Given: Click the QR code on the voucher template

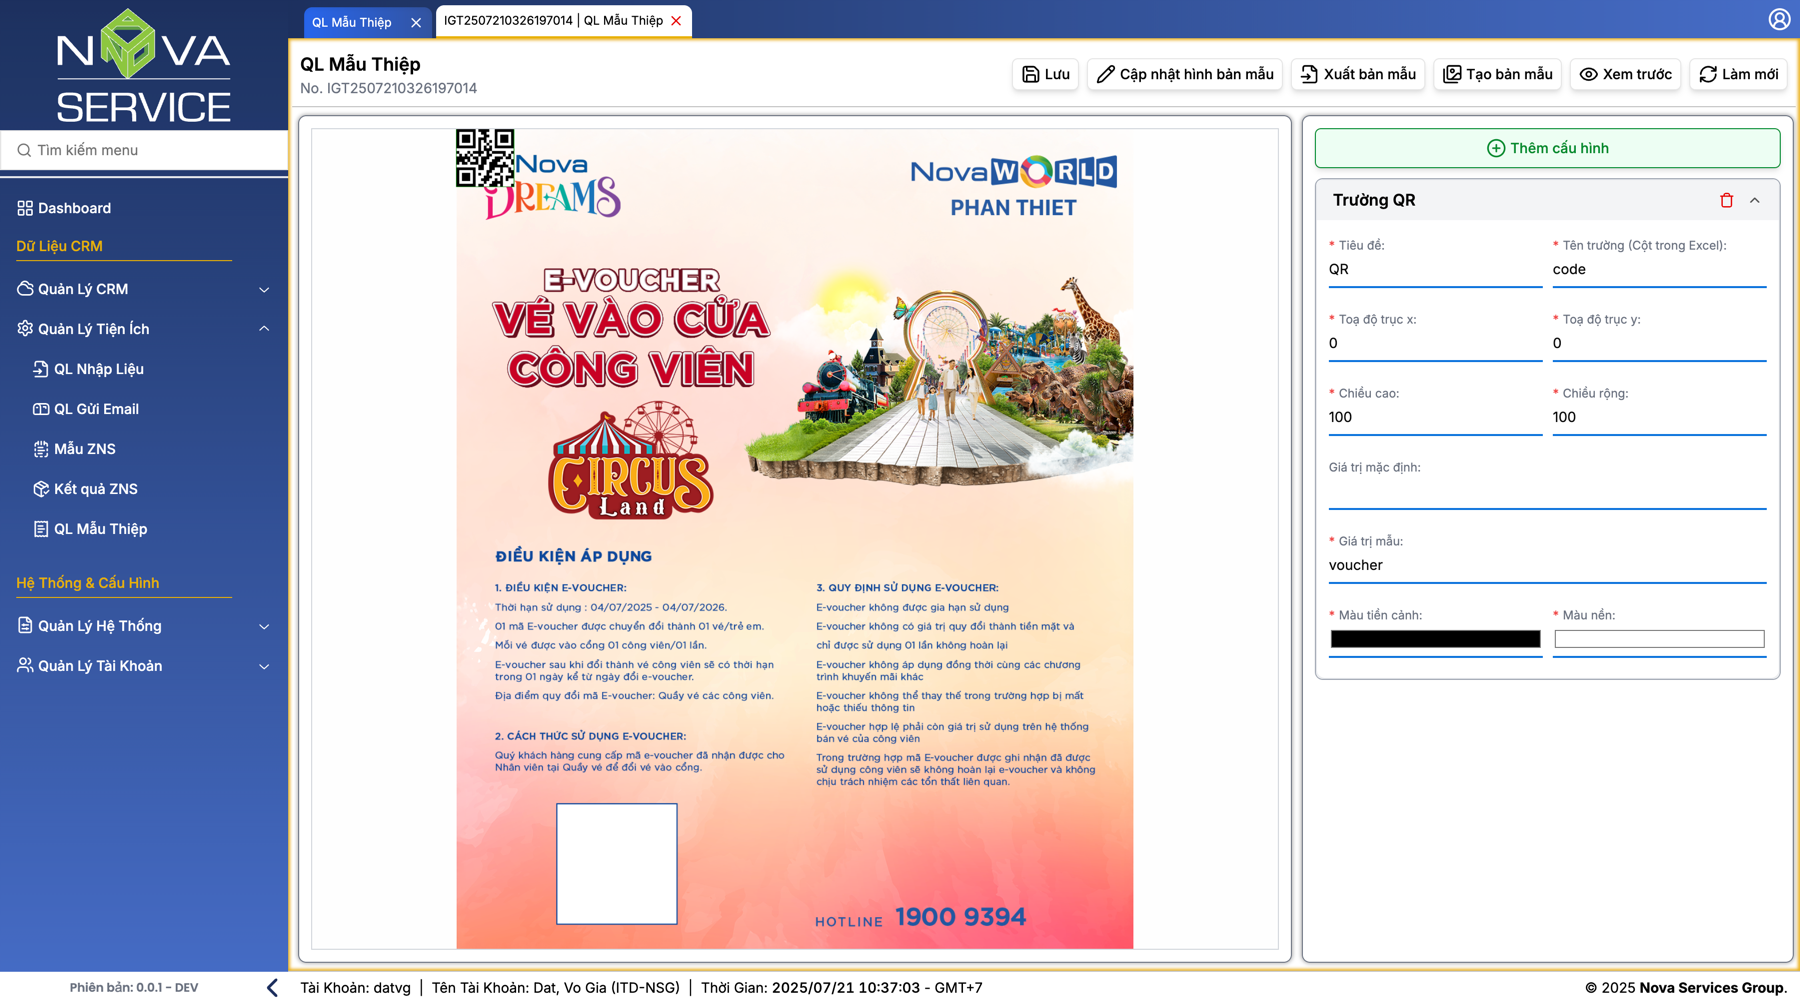Looking at the screenshot, I should coord(485,158).
